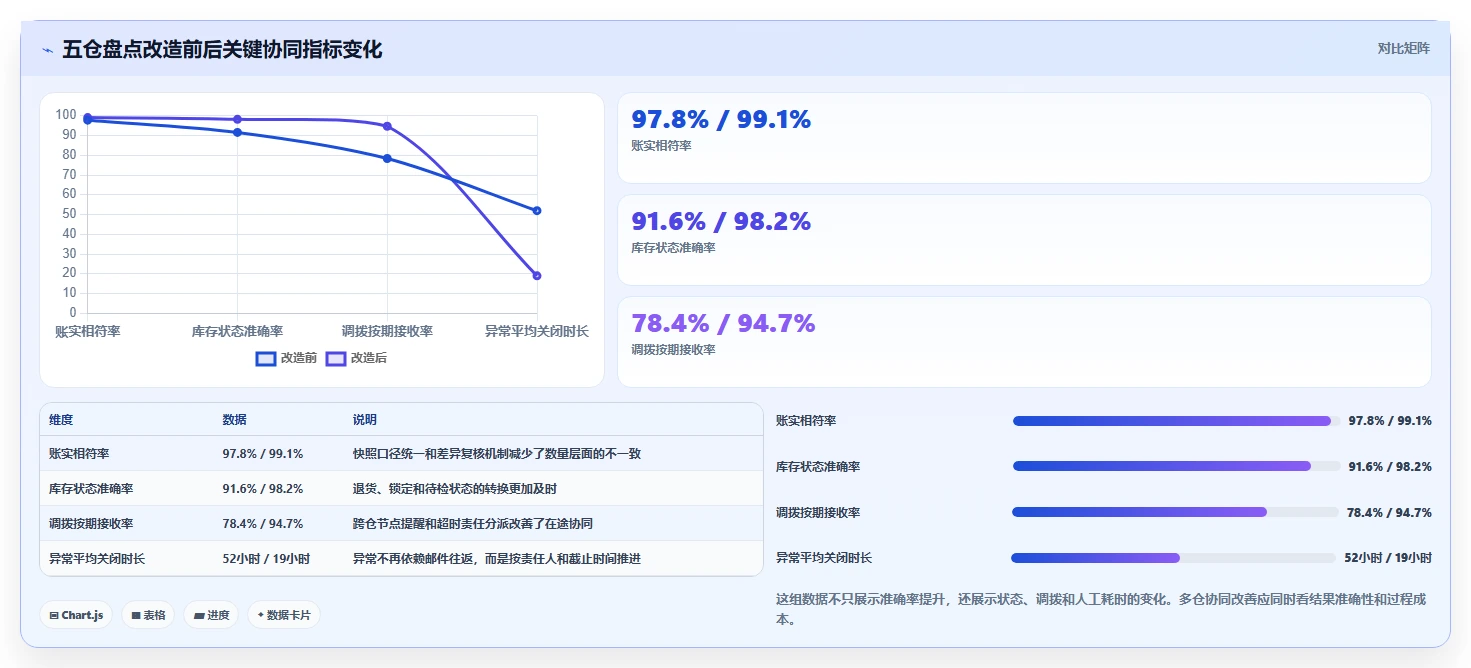The width and height of the screenshot is (1471, 668).
Task: Click the 说明 column header
Action: click(x=365, y=420)
